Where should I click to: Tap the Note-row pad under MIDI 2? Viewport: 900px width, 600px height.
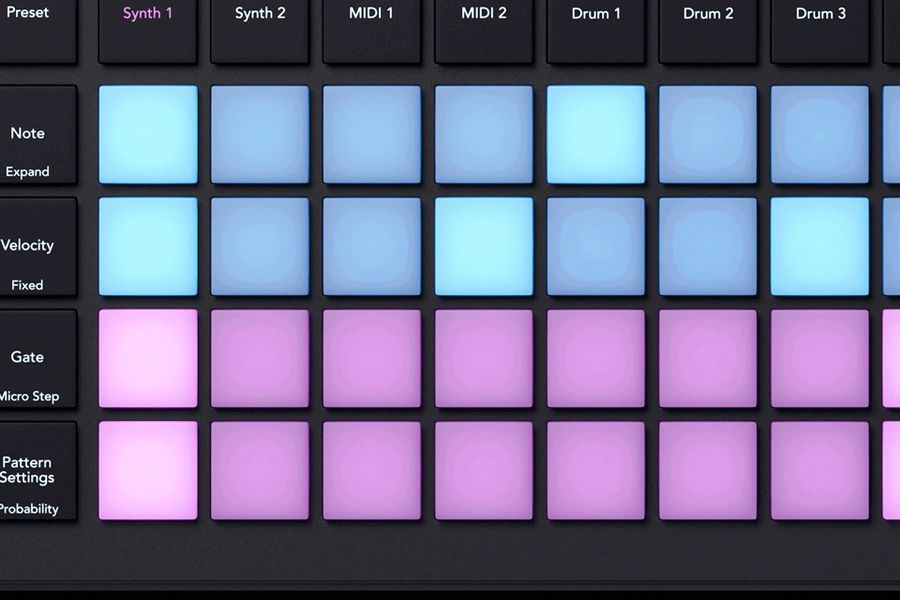[x=484, y=134]
